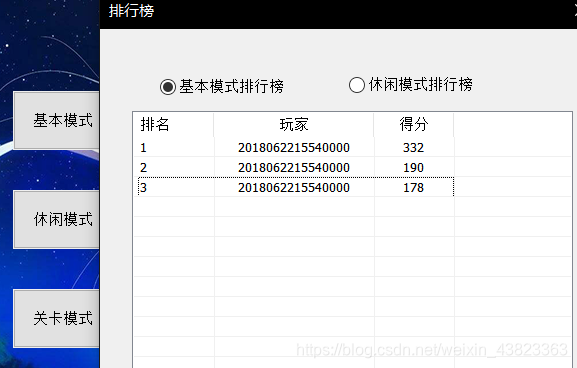Sort by the 玩家 column header
Image resolution: width=577 pixels, height=368 pixels.
[294, 125]
